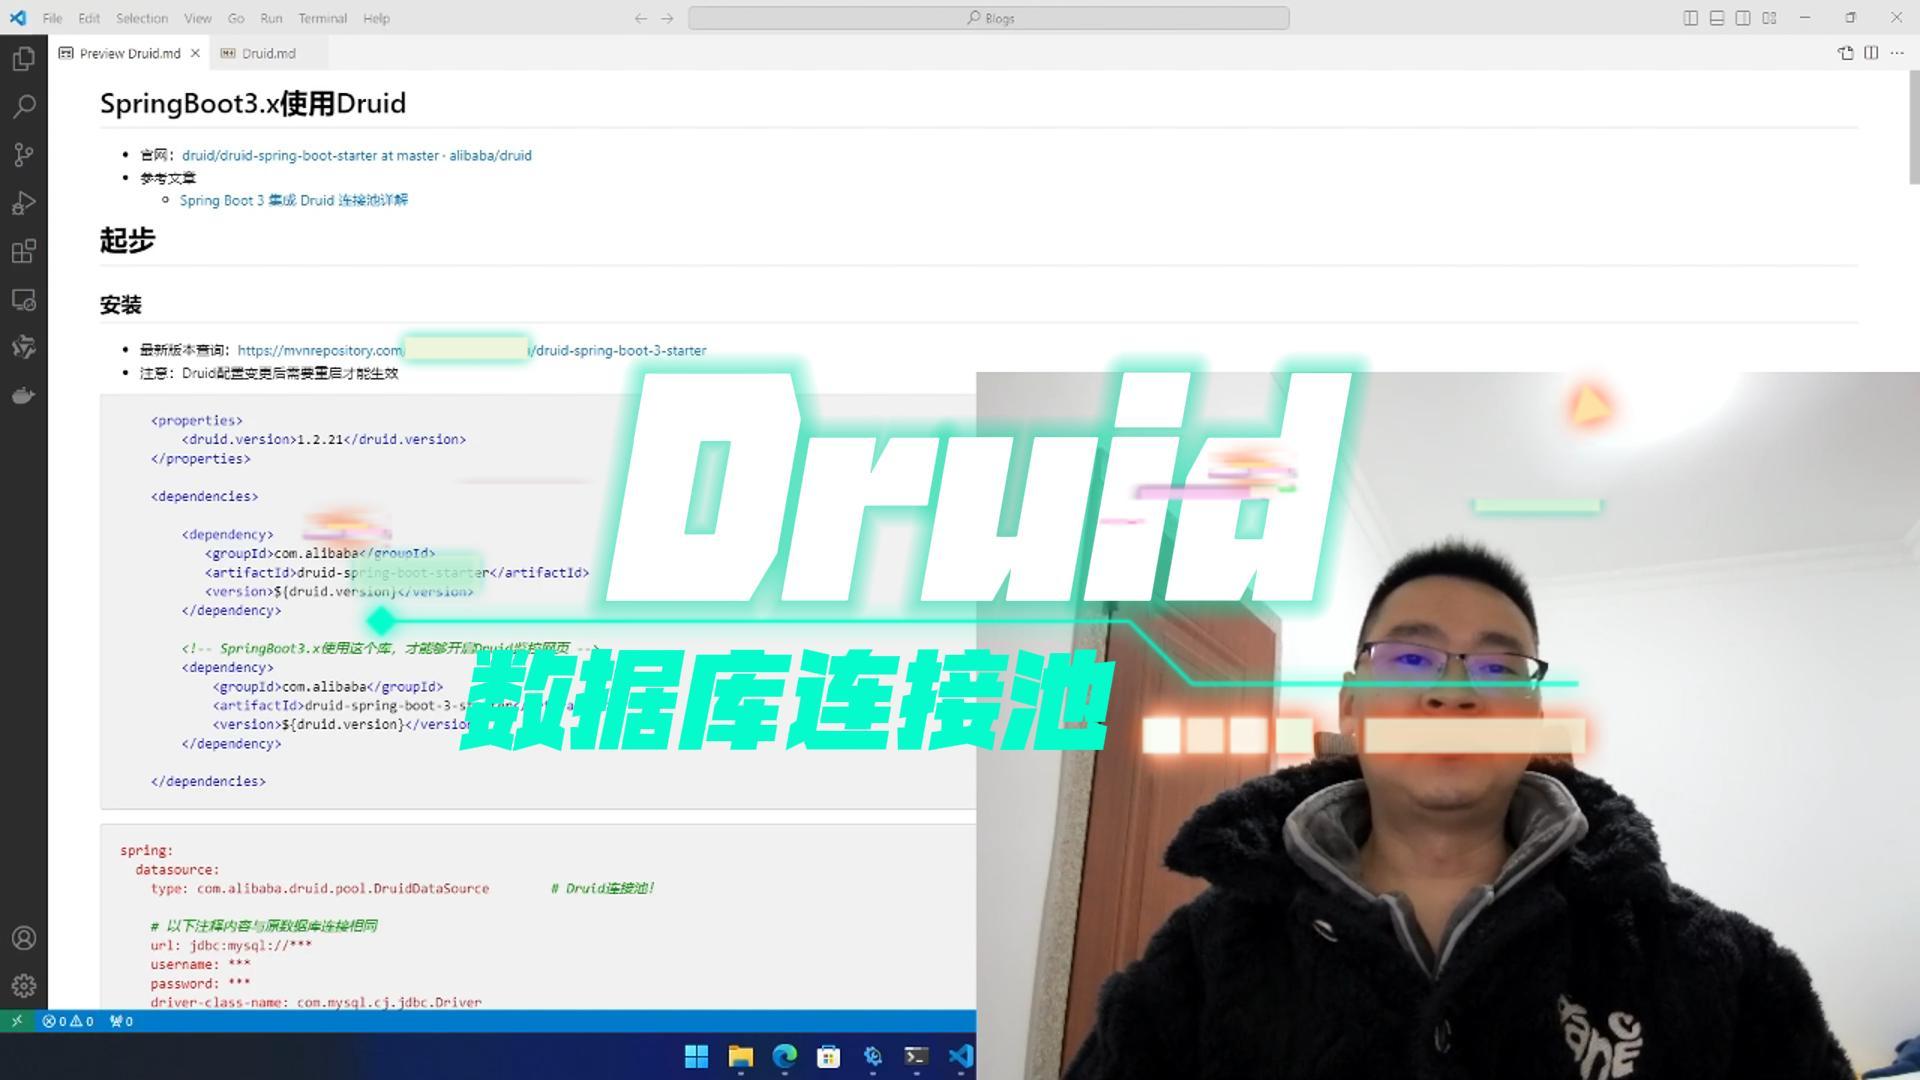Toggle the bottom panel layout icon
The width and height of the screenshot is (1920, 1080).
pyautogui.click(x=1717, y=18)
